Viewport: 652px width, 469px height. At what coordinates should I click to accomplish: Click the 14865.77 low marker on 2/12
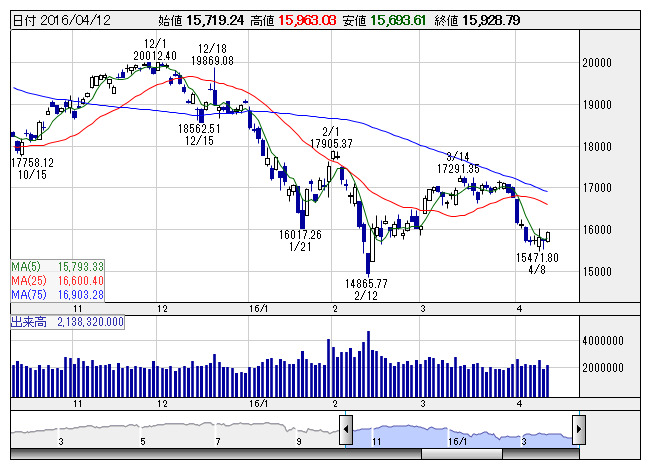(366, 284)
